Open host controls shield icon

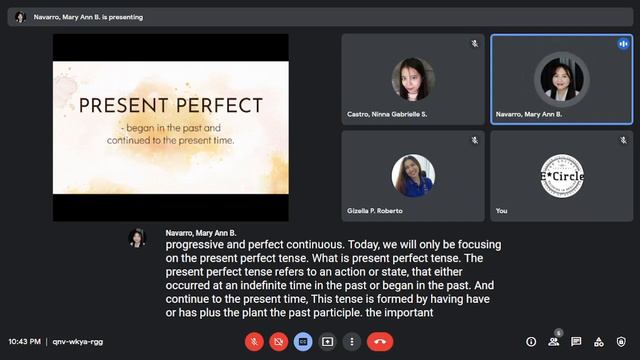click(621, 342)
